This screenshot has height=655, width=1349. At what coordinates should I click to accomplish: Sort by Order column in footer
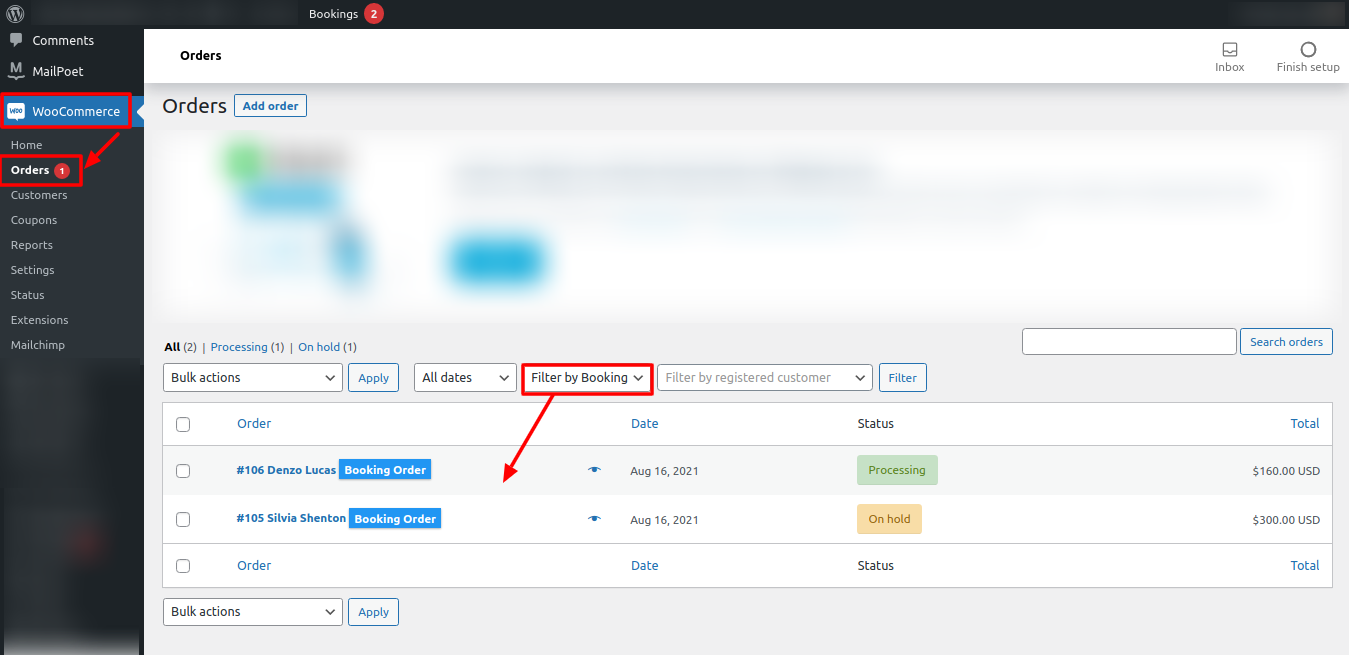click(254, 566)
